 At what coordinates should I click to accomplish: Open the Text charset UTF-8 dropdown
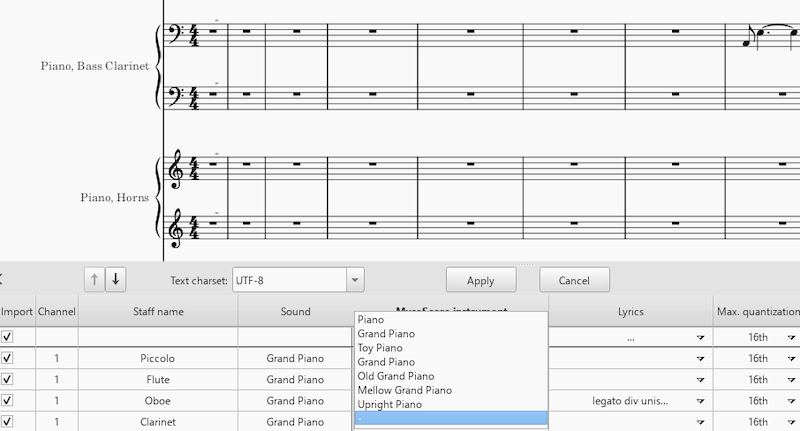(356, 280)
